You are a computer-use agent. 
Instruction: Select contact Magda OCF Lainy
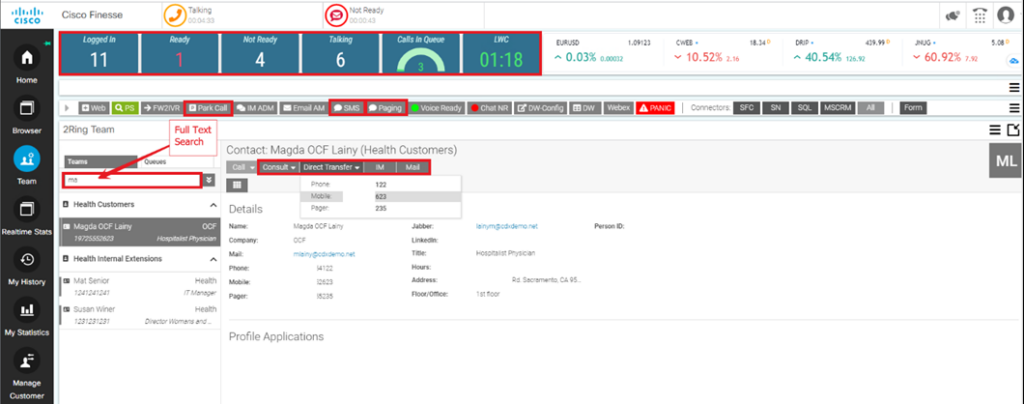click(139, 232)
